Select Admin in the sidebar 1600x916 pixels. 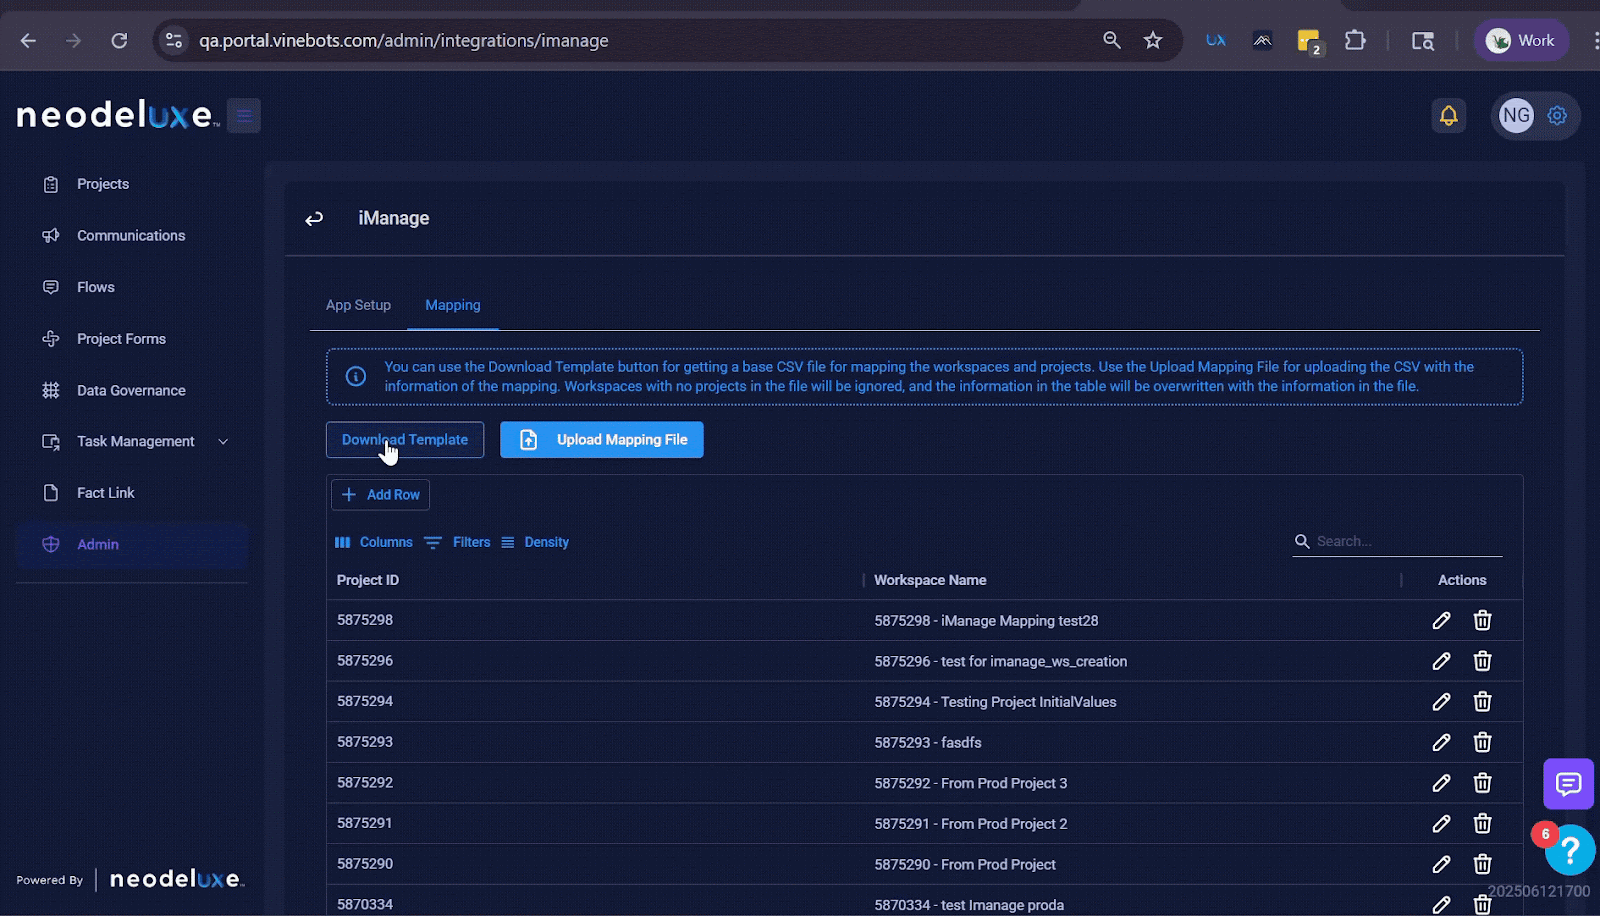point(132,545)
